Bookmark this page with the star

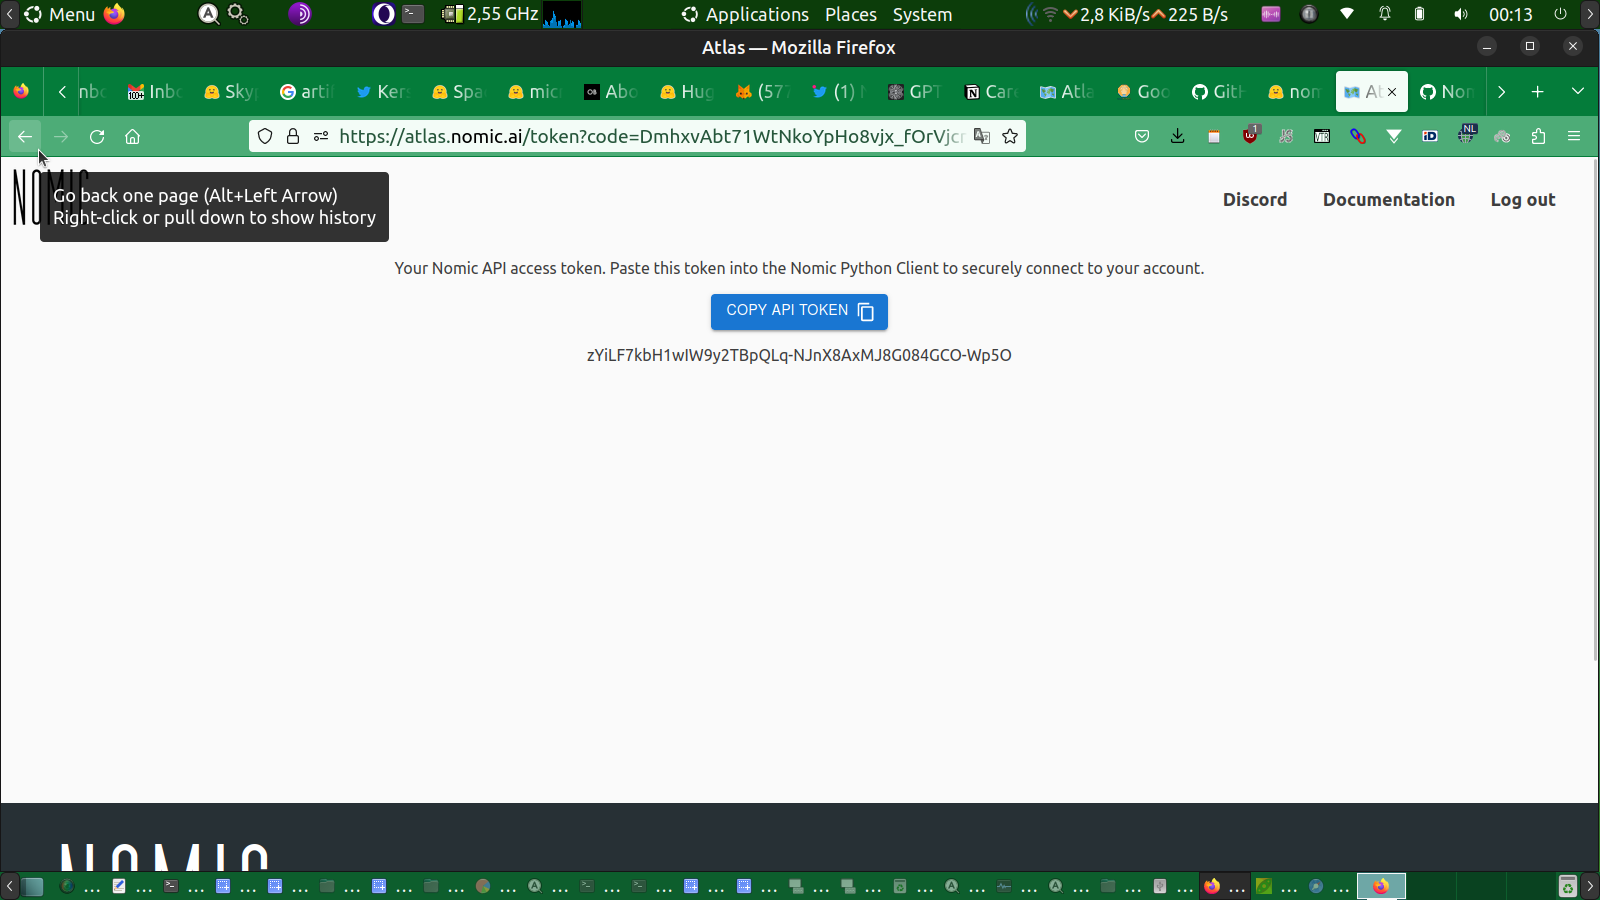point(1010,137)
